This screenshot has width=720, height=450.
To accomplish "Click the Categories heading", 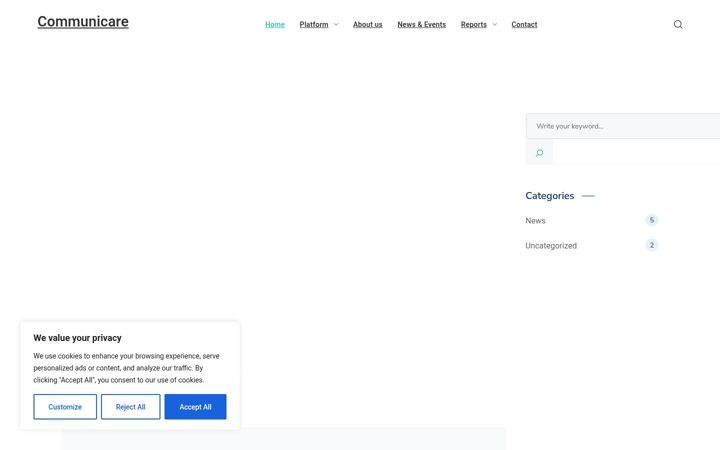I will coord(550,196).
